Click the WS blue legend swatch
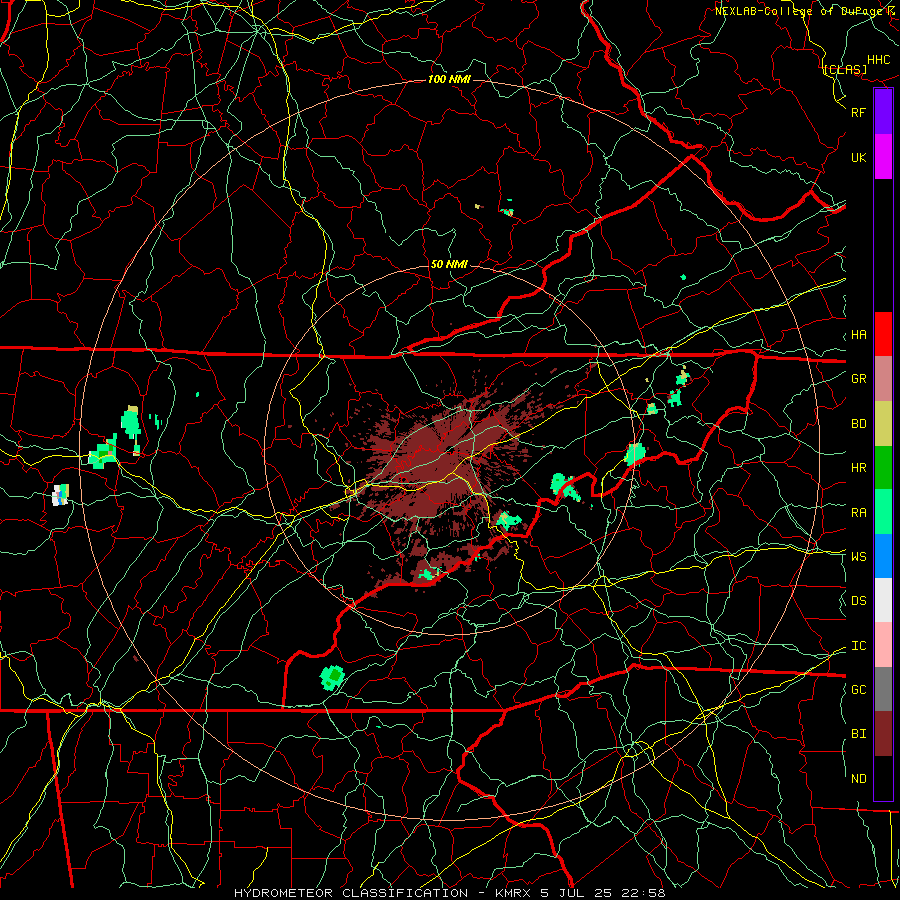Screen dimensions: 900x900 click(883, 556)
